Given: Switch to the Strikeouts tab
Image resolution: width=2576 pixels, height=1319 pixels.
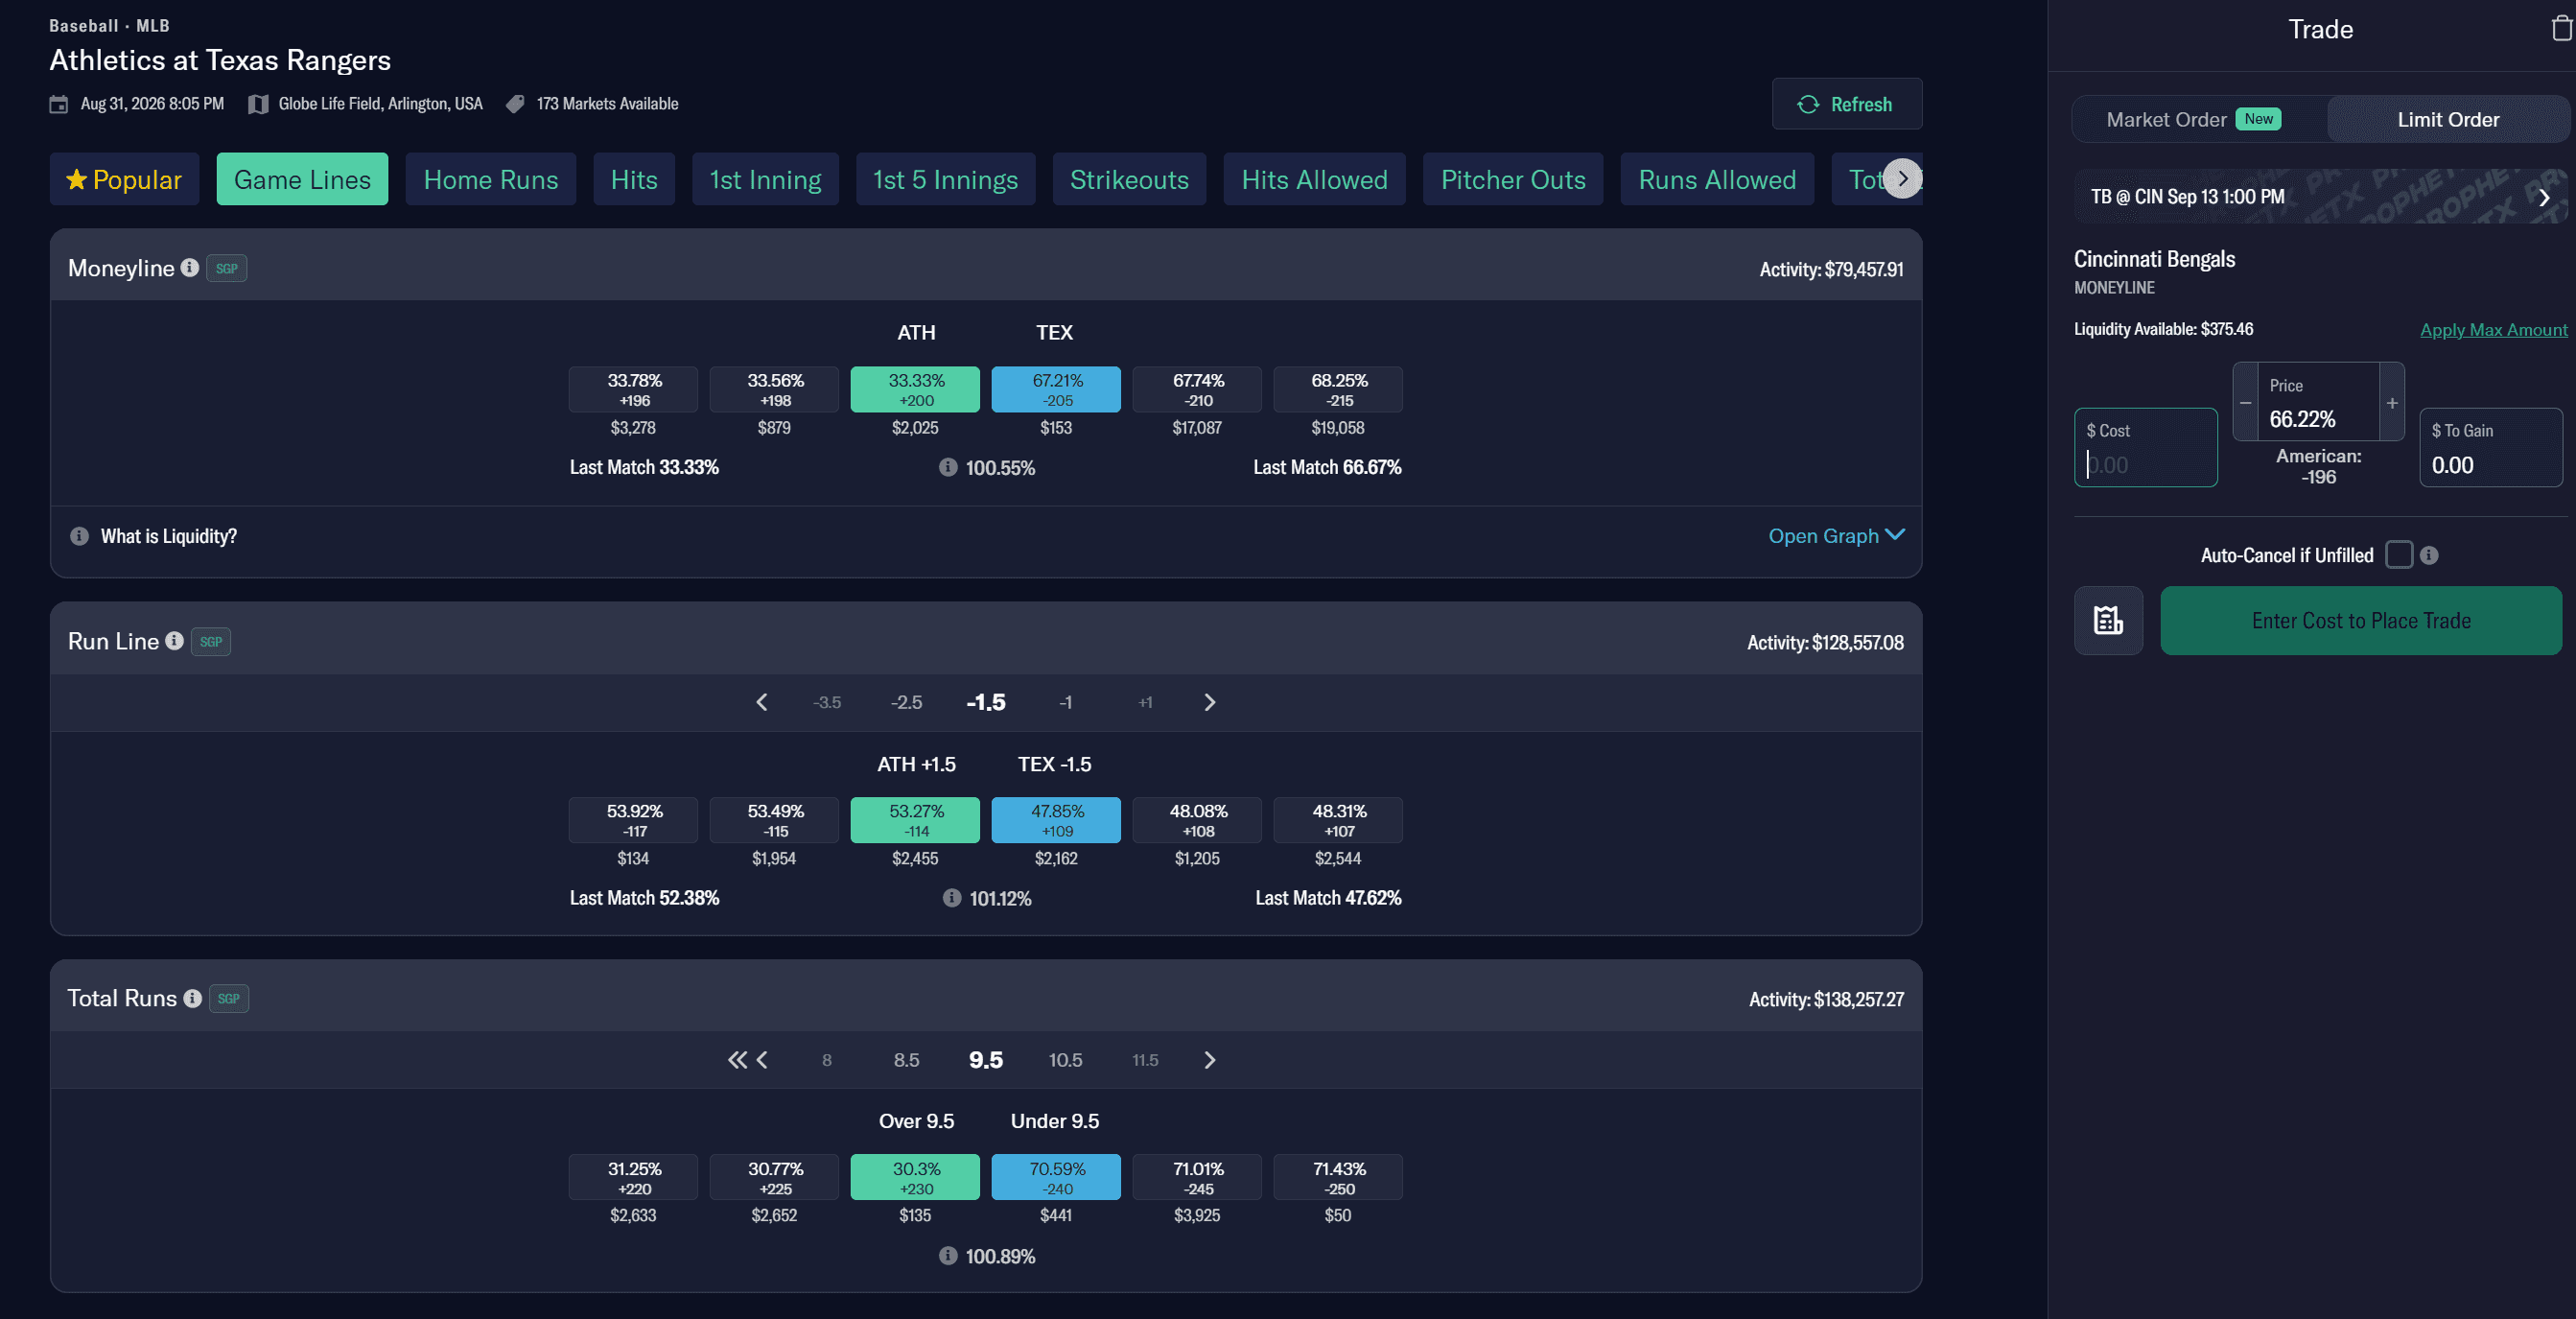Looking at the screenshot, I should [x=1129, y=179].
